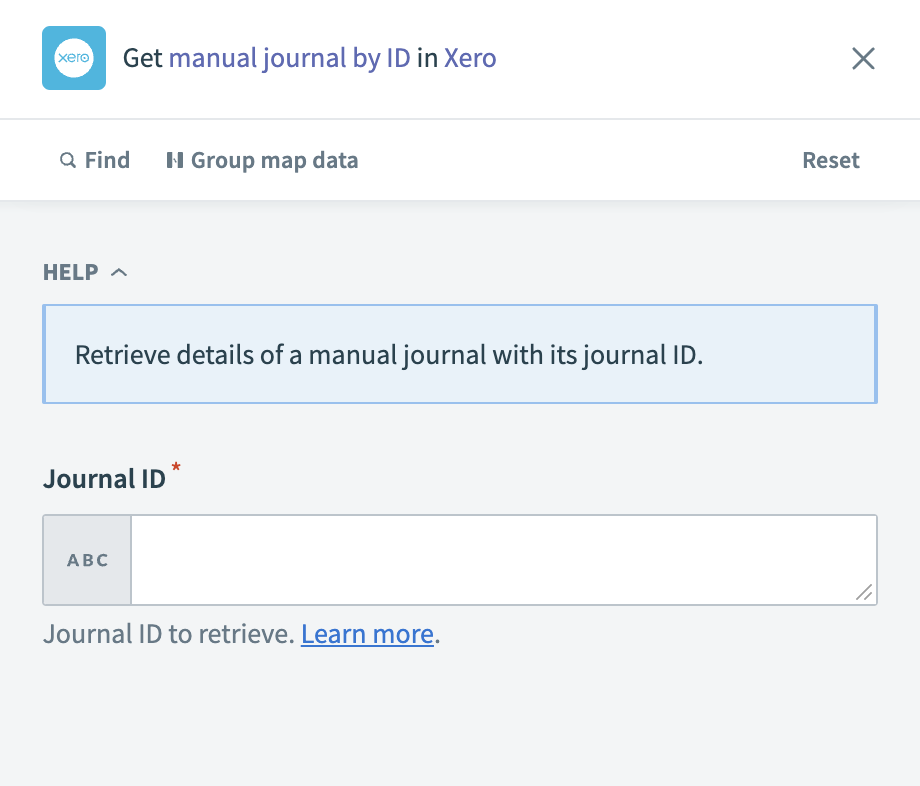
Task: Click the Xero app icon
Action: [73, 58]
